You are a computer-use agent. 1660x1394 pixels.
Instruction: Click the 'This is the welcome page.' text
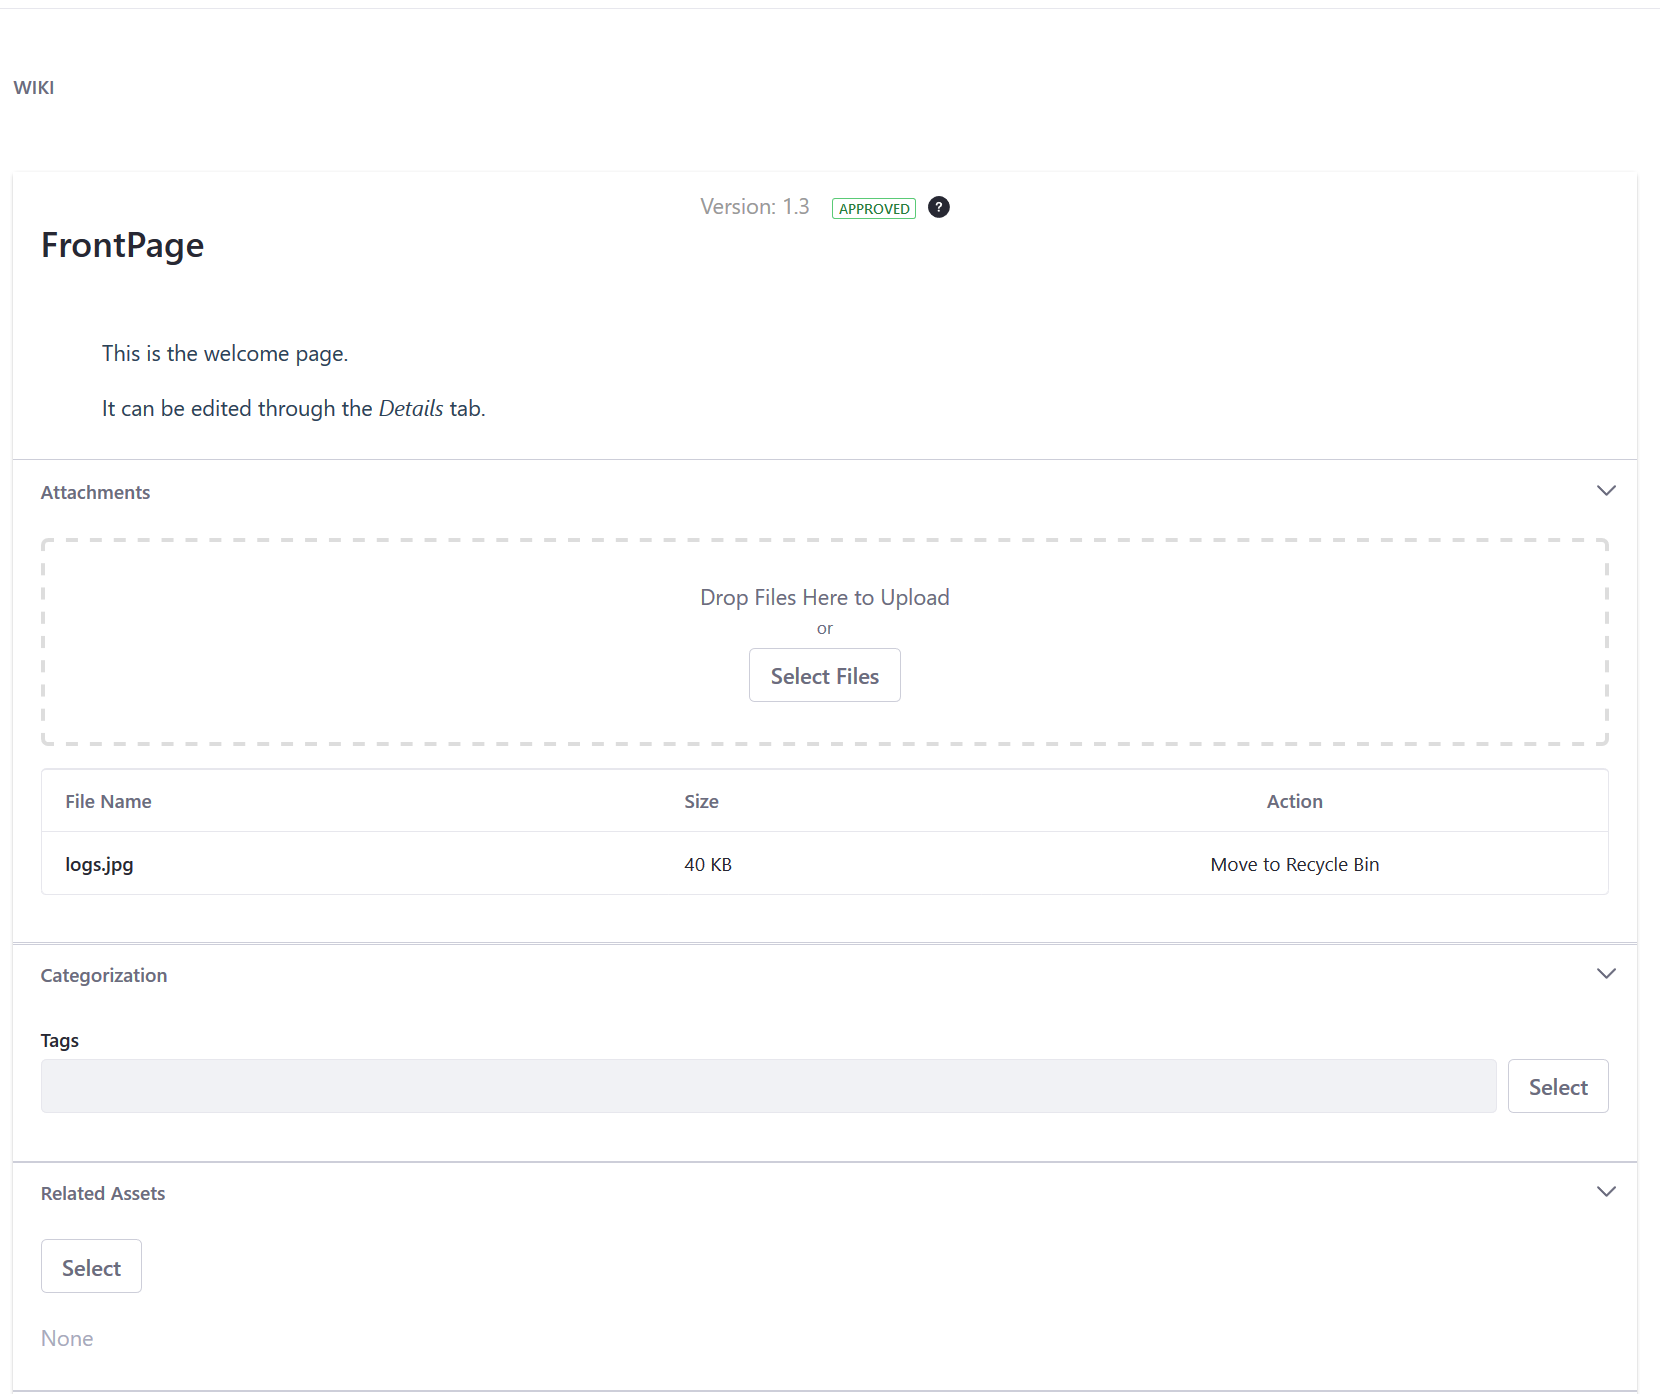[x=225, y=353]
